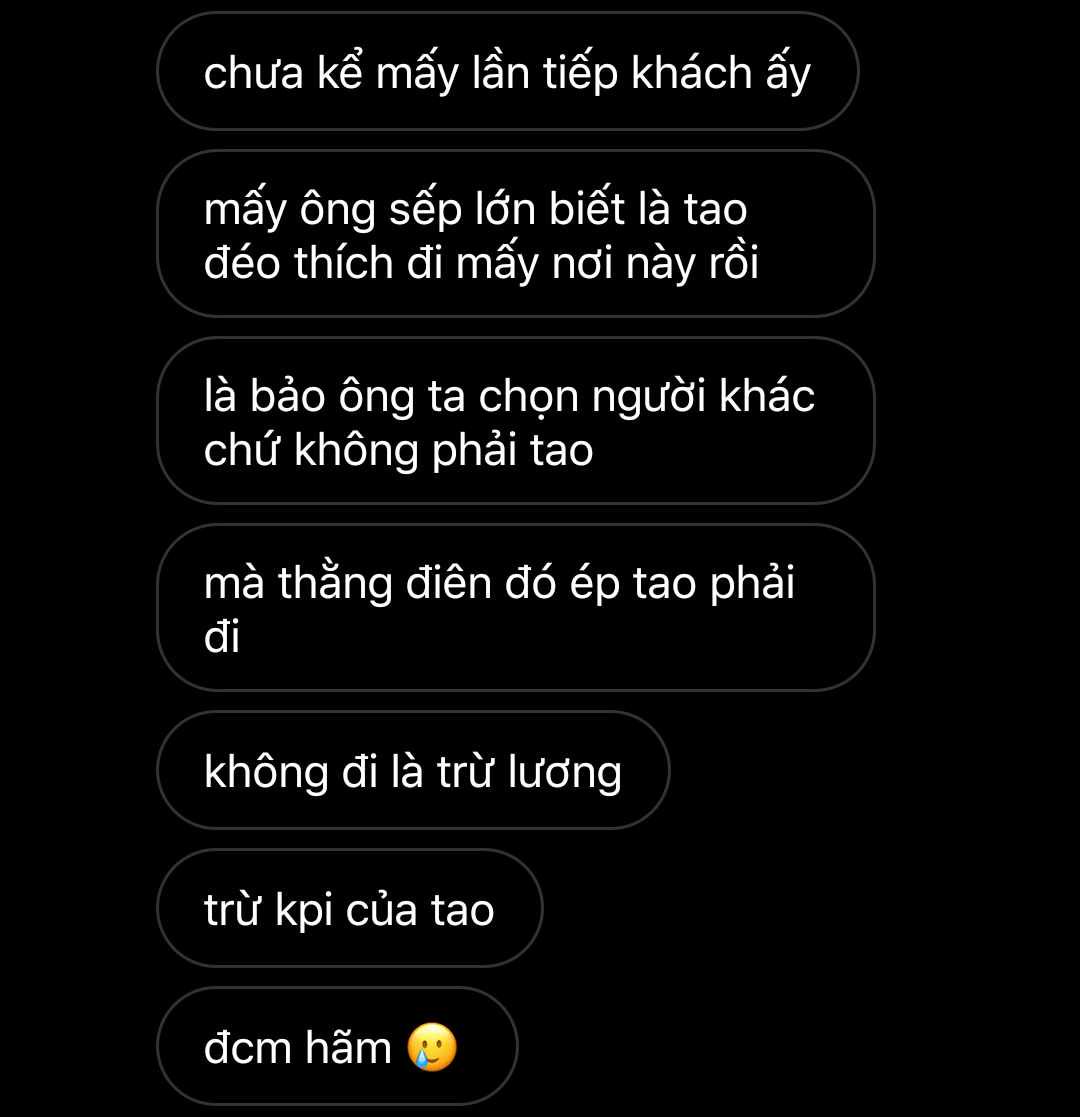1080x1117 pixels.
Task: Select the message starting "là bảo ông ta"
Action: pos(516,421)
